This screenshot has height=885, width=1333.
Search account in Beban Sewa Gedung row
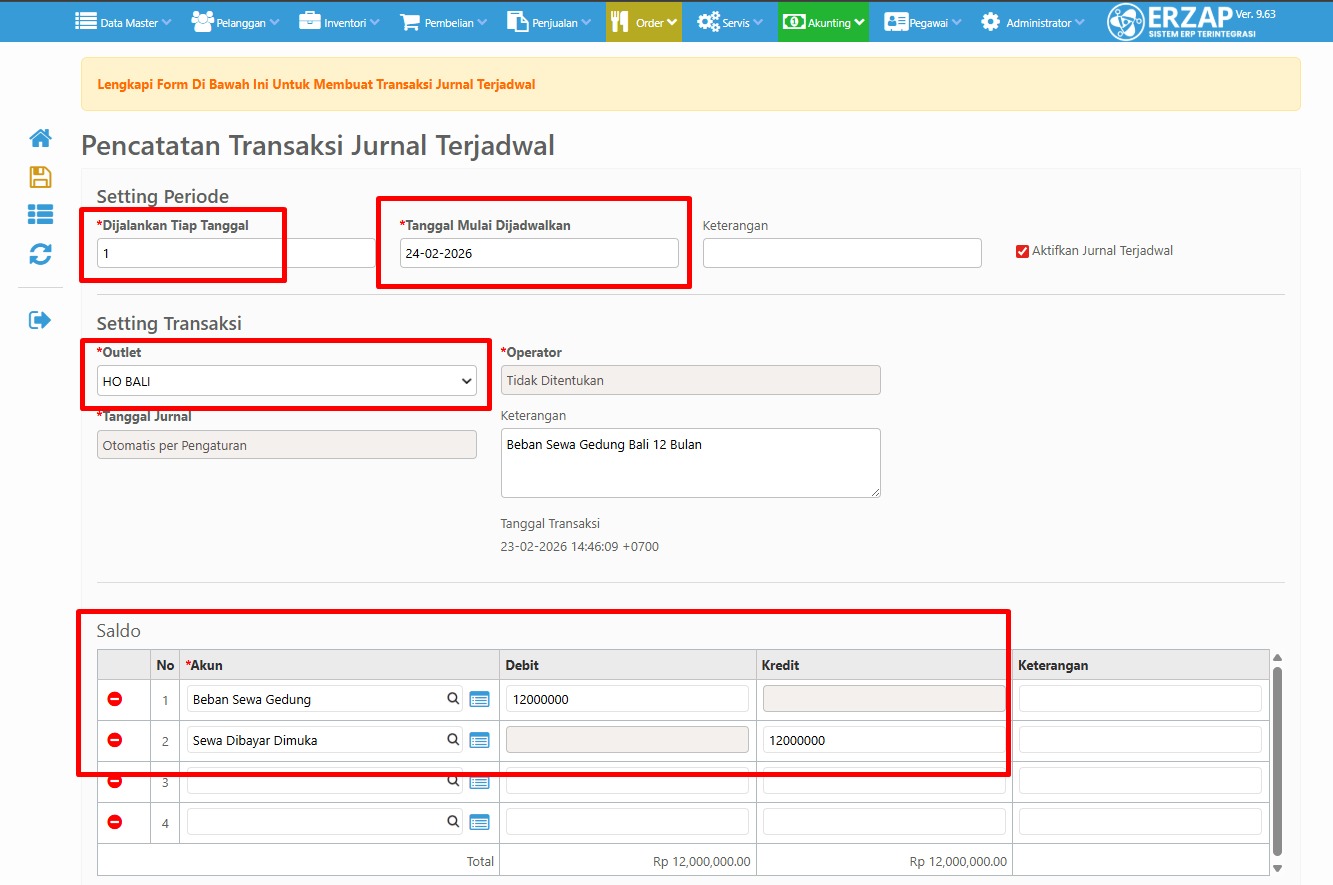[453, 699]
